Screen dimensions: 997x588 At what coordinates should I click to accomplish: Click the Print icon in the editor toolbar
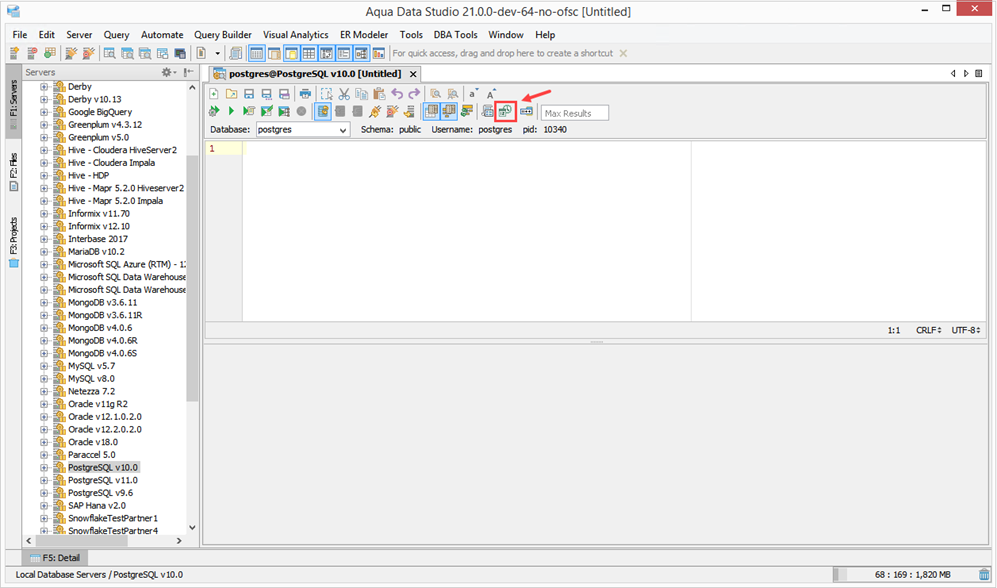coord(305,94)
